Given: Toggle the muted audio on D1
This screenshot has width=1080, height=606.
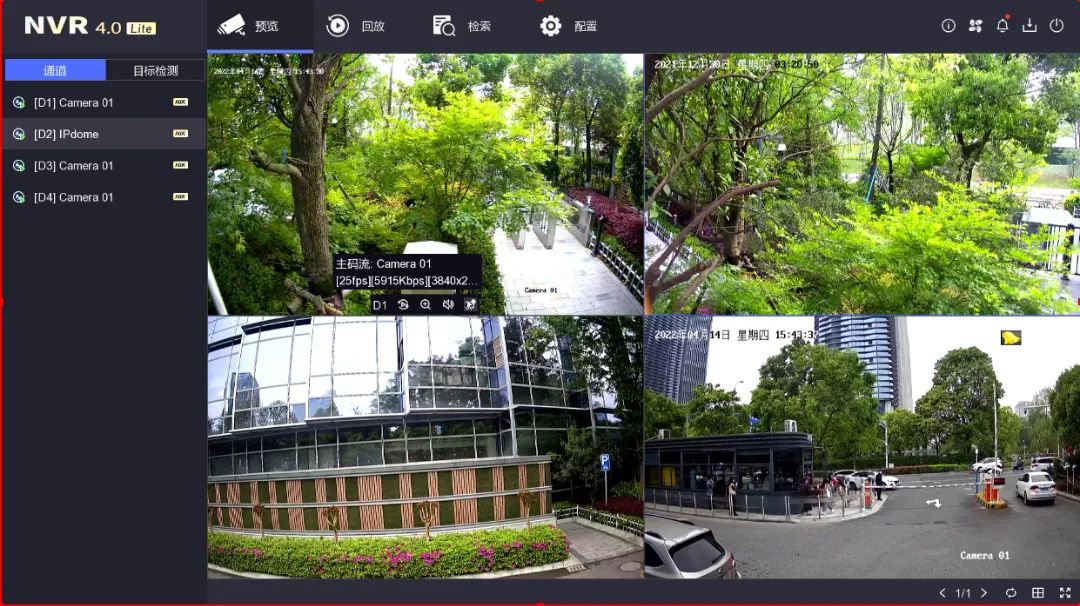Looking at the screenshot, I should click(x=448, y=305).
